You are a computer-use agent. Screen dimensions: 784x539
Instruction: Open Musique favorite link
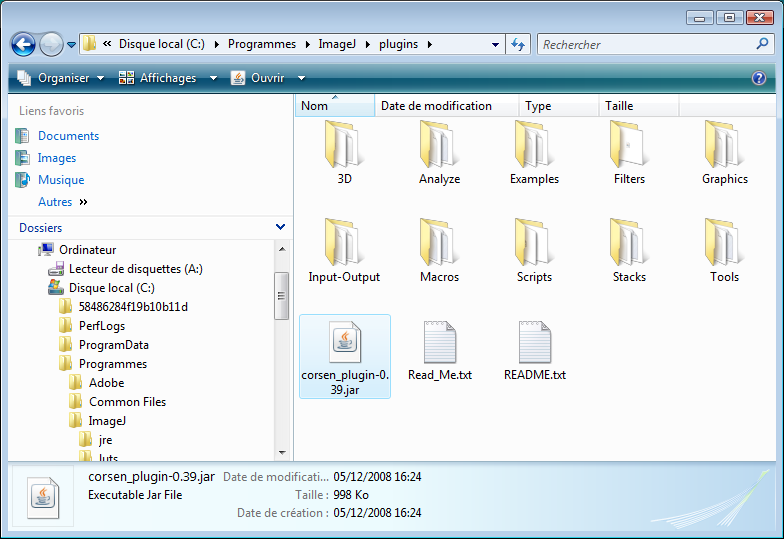tap(61, 180)
